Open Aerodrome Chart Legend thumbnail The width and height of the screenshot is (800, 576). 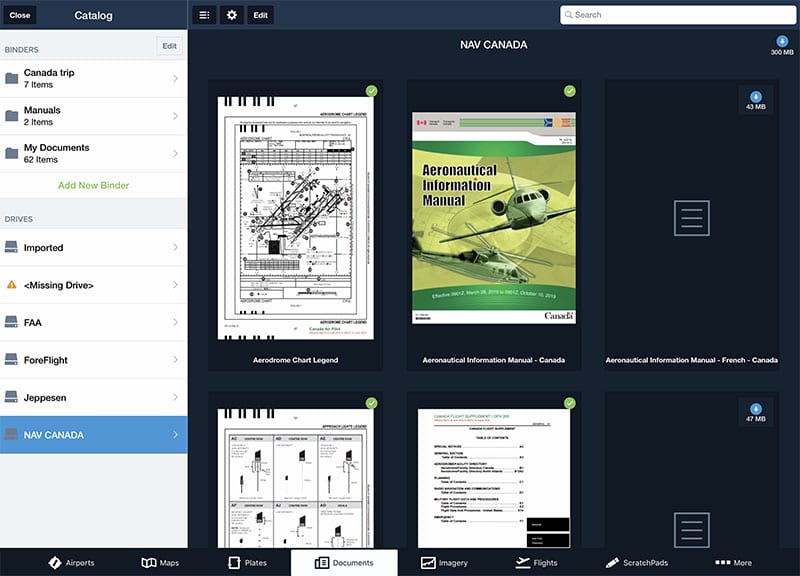[x=295, y=218]
